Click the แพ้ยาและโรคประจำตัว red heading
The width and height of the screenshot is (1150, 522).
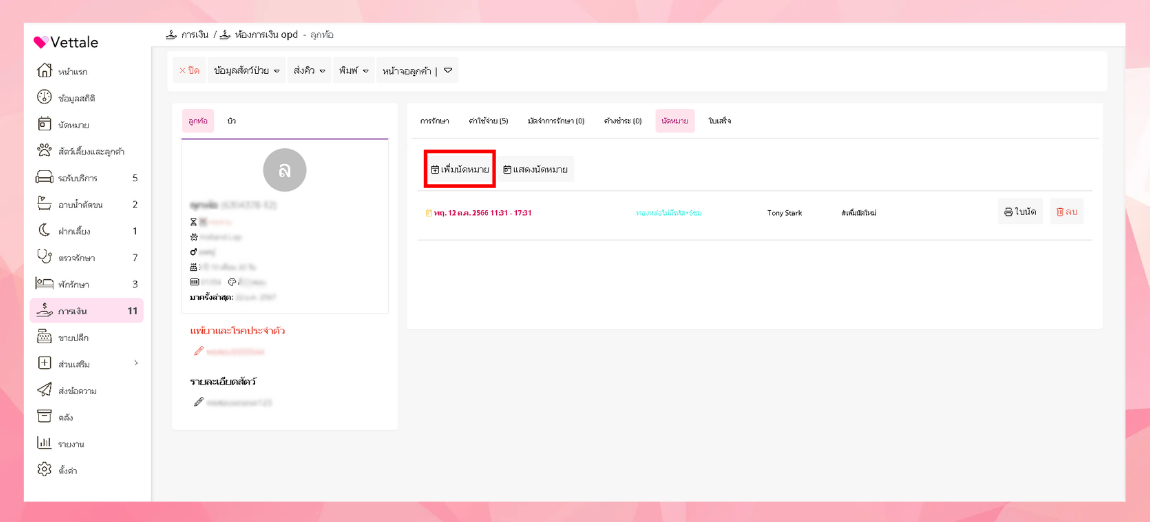(x=237, y=331)
